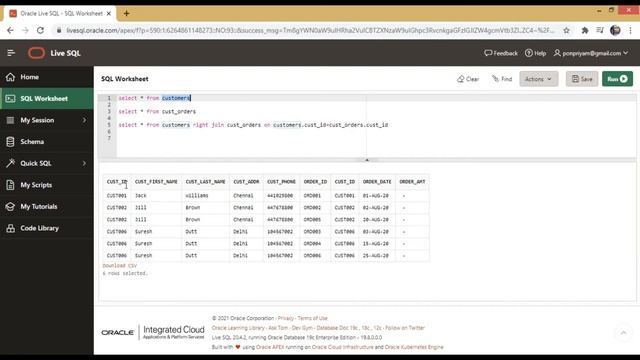
Task: Open the Terms of Use link
Action: pos(312,318)
